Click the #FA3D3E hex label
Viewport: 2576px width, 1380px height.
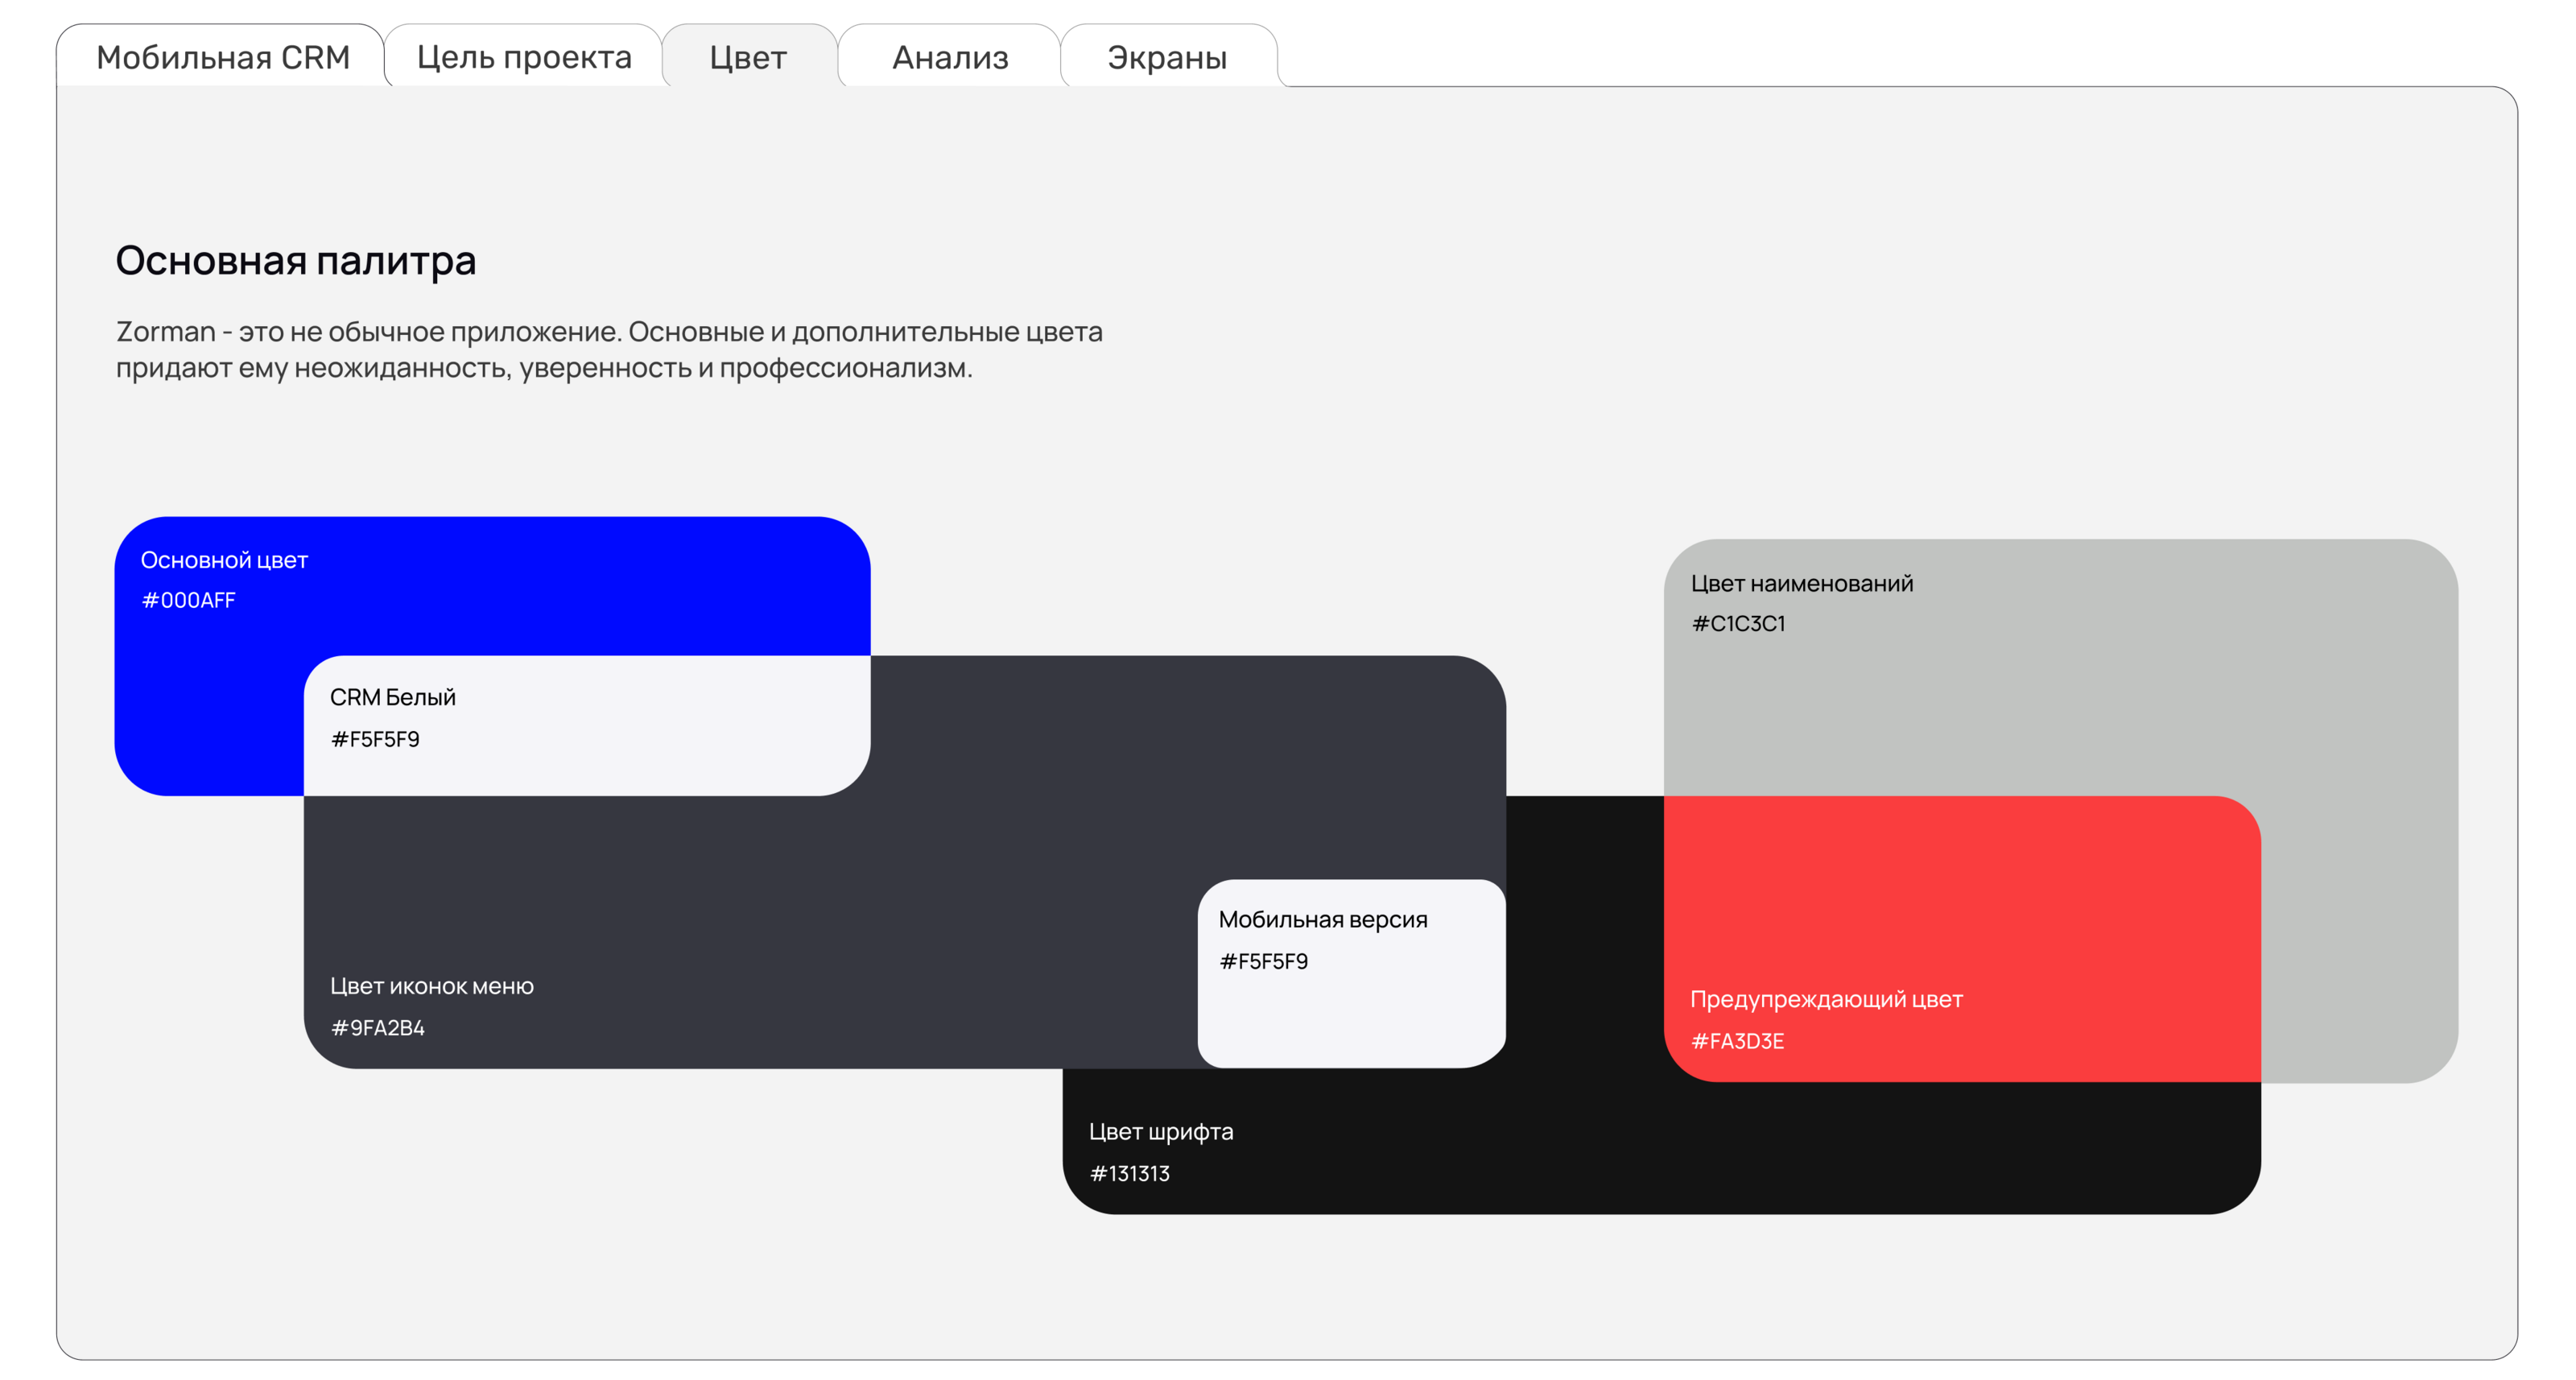(x=1737, y=1041)
